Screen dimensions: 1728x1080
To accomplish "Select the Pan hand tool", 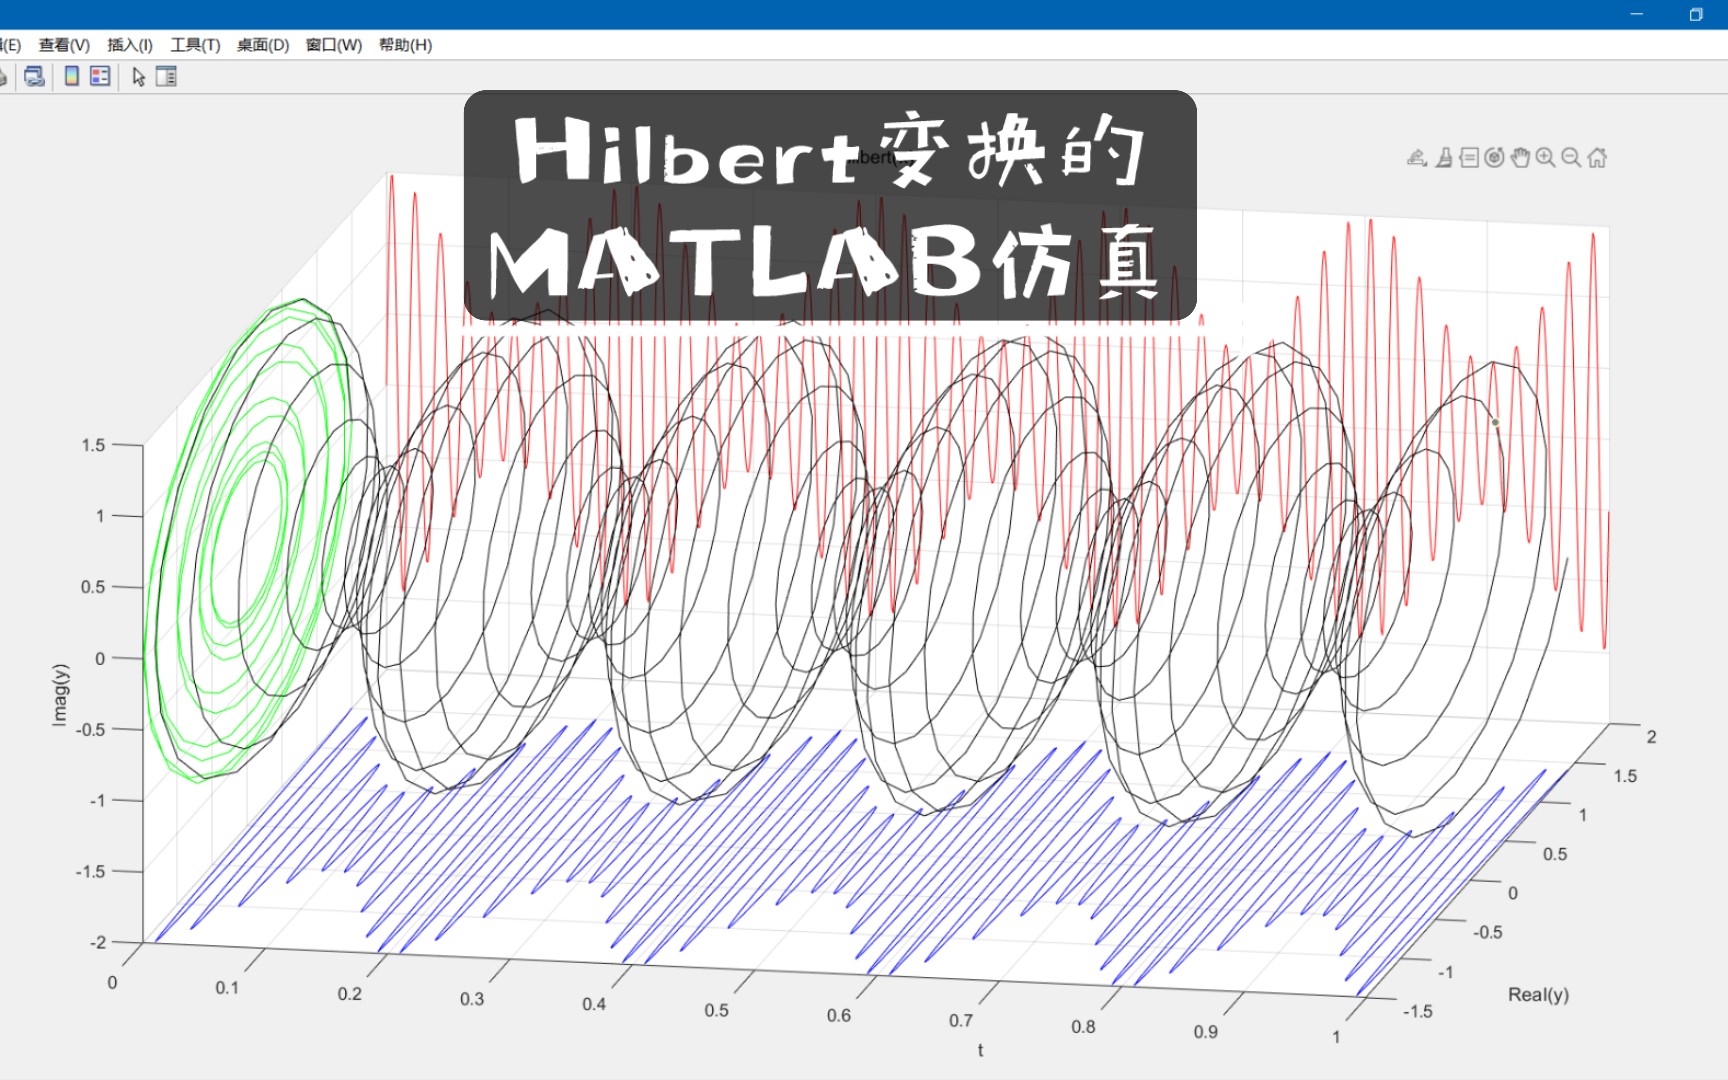I will tap(1520, 157).
